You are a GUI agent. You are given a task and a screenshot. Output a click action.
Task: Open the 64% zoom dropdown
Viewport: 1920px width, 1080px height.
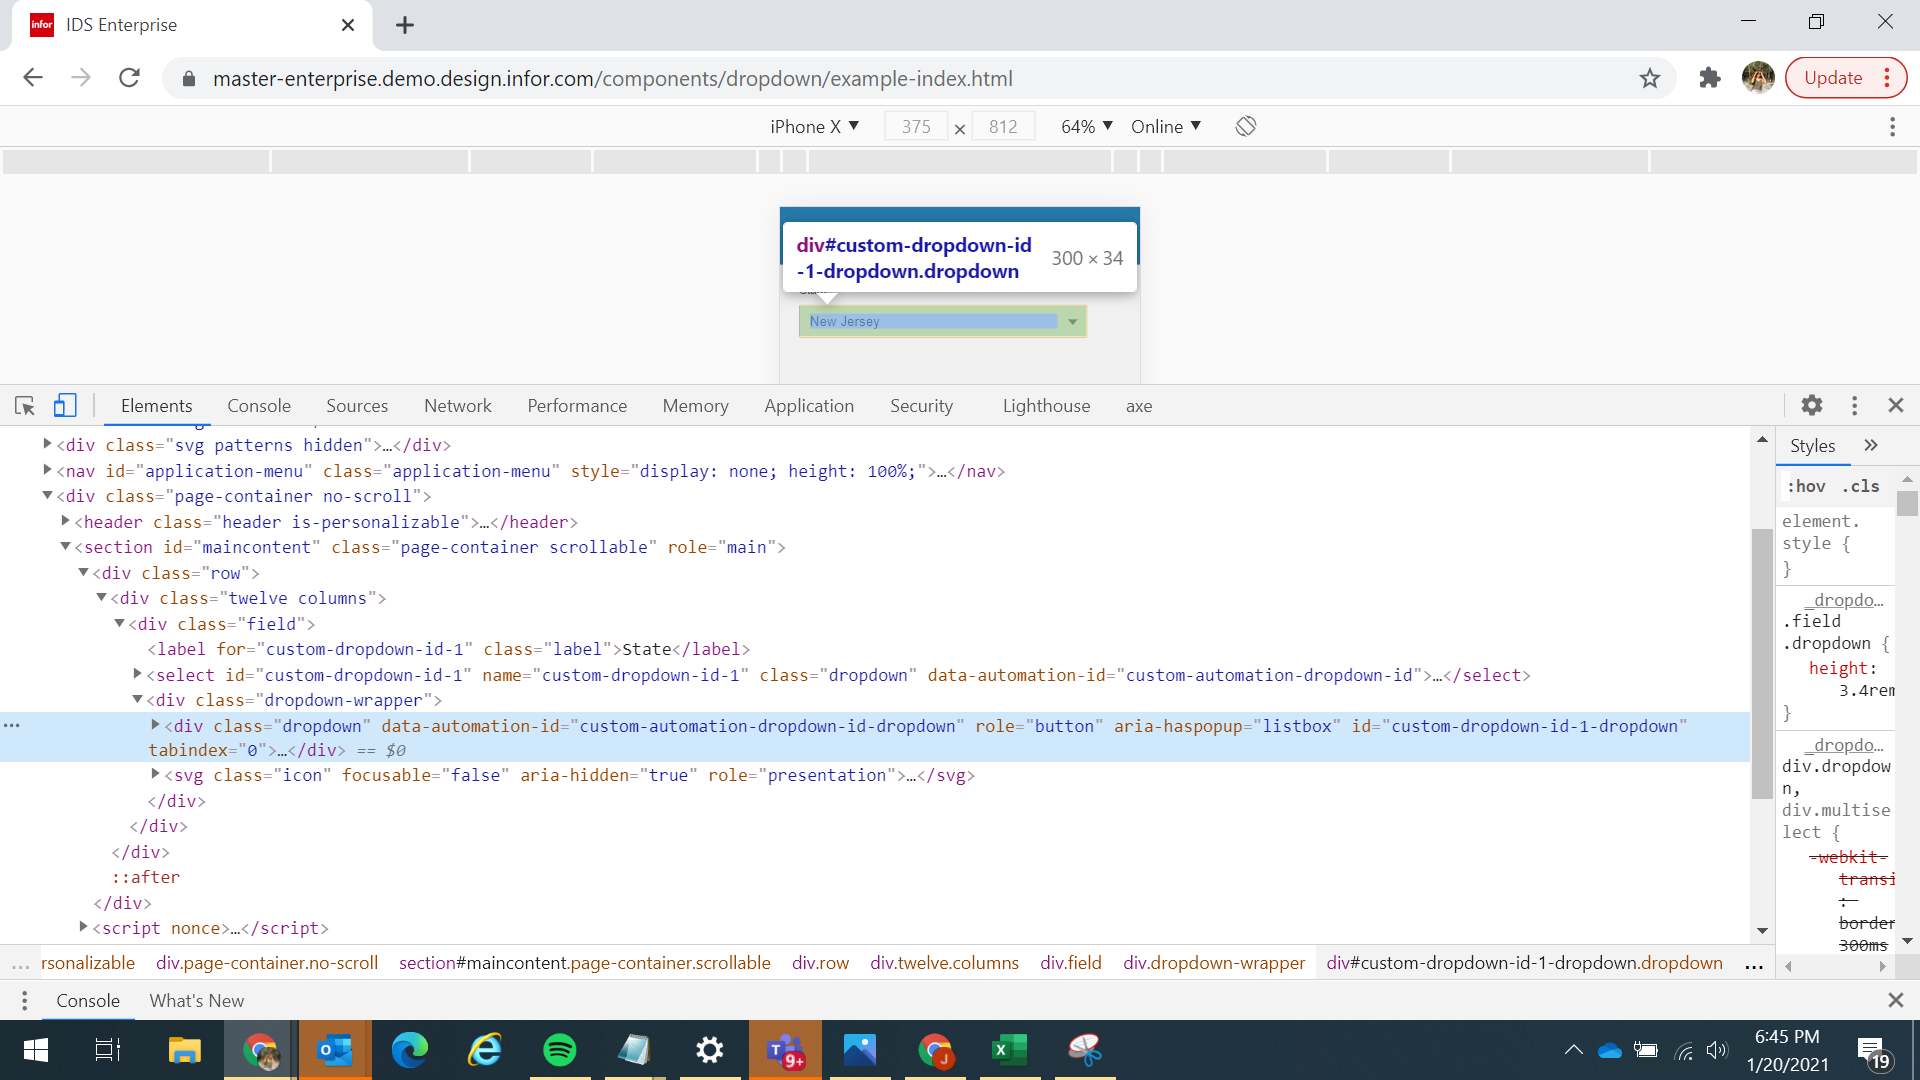pyautogui.click(x=1086, y=126)
